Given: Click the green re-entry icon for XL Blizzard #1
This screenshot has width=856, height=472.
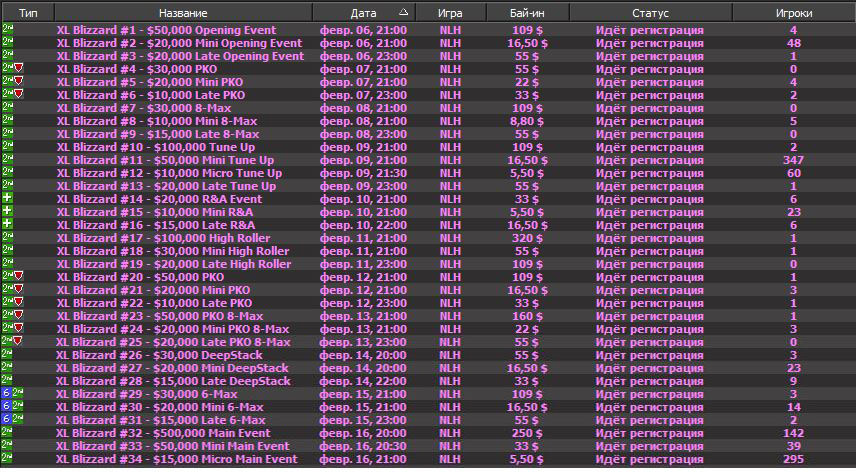Looking at the screenshot, I should point(7,30).
